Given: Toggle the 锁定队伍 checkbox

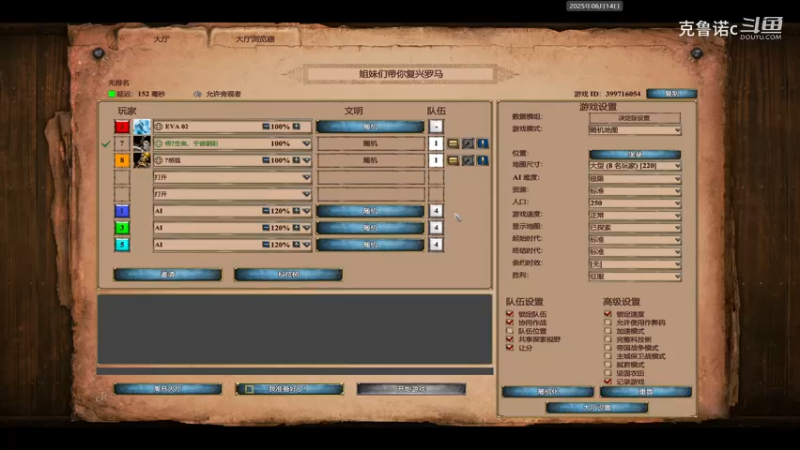Looking at the screenshot, I should [510, 314].
